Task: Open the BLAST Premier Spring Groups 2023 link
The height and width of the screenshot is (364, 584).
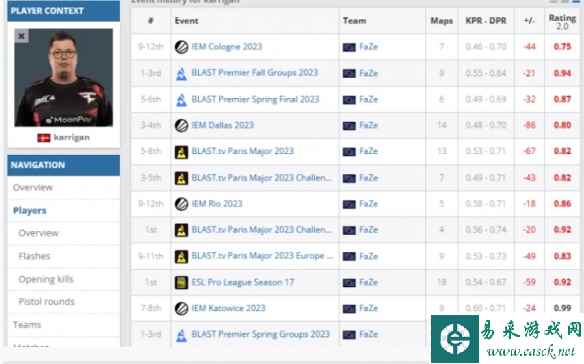Action: (x=260, y=334)
